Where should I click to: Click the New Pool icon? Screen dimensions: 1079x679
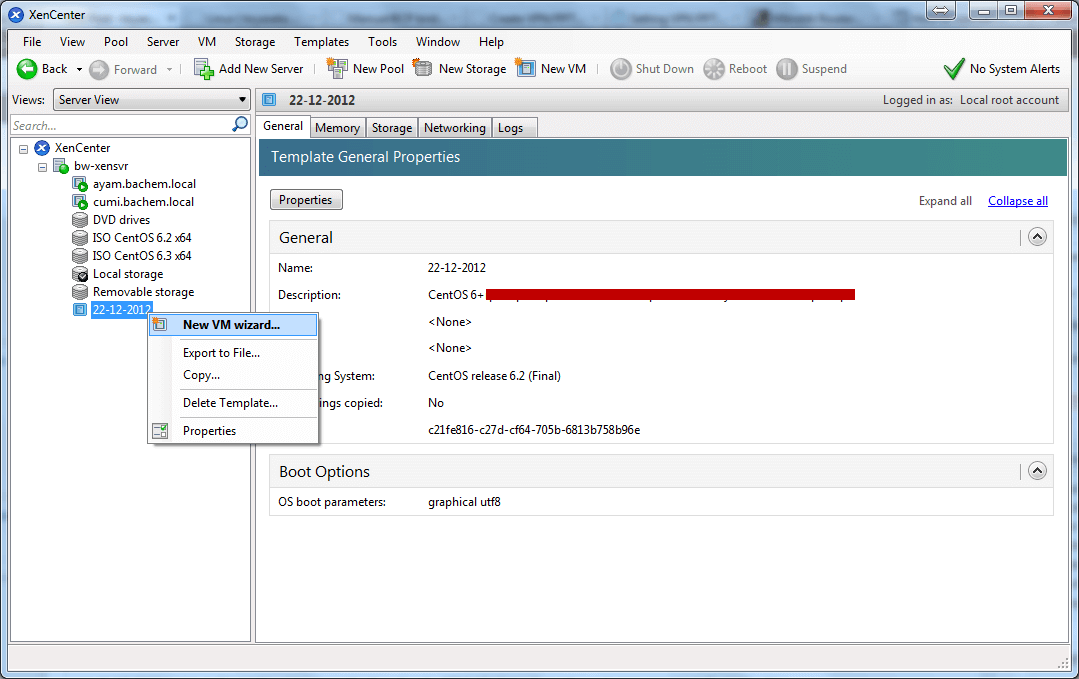(337, 68)
